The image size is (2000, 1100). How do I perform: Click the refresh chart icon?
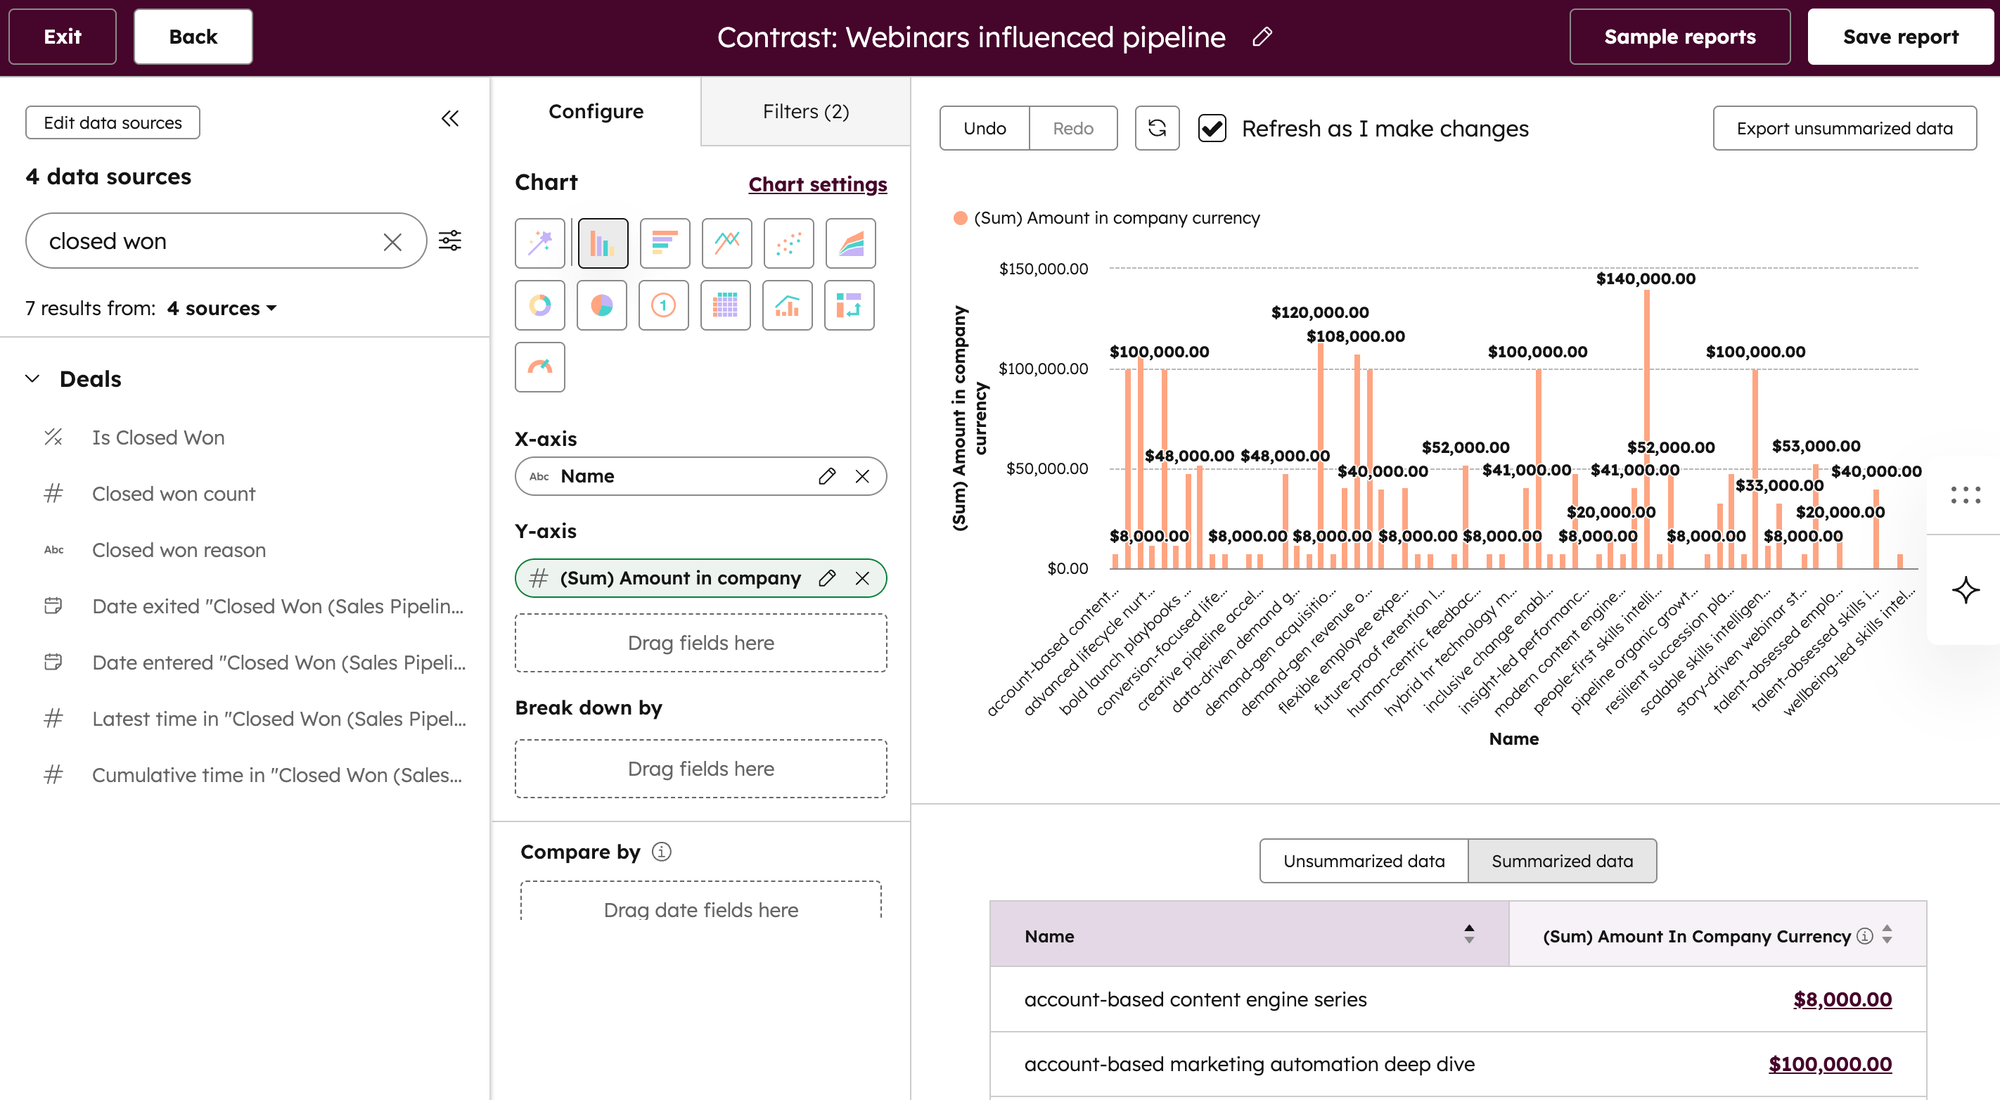[x=1157, y=128]
